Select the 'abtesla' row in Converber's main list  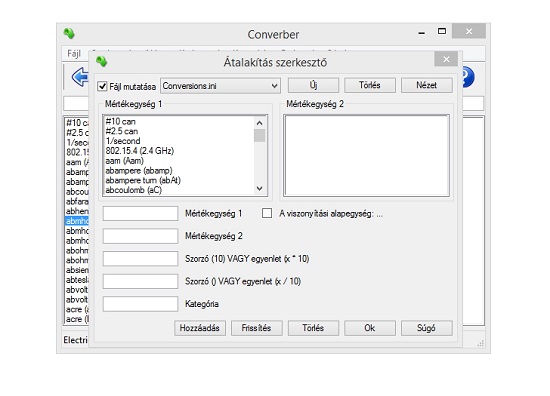[x=77, y=280]
